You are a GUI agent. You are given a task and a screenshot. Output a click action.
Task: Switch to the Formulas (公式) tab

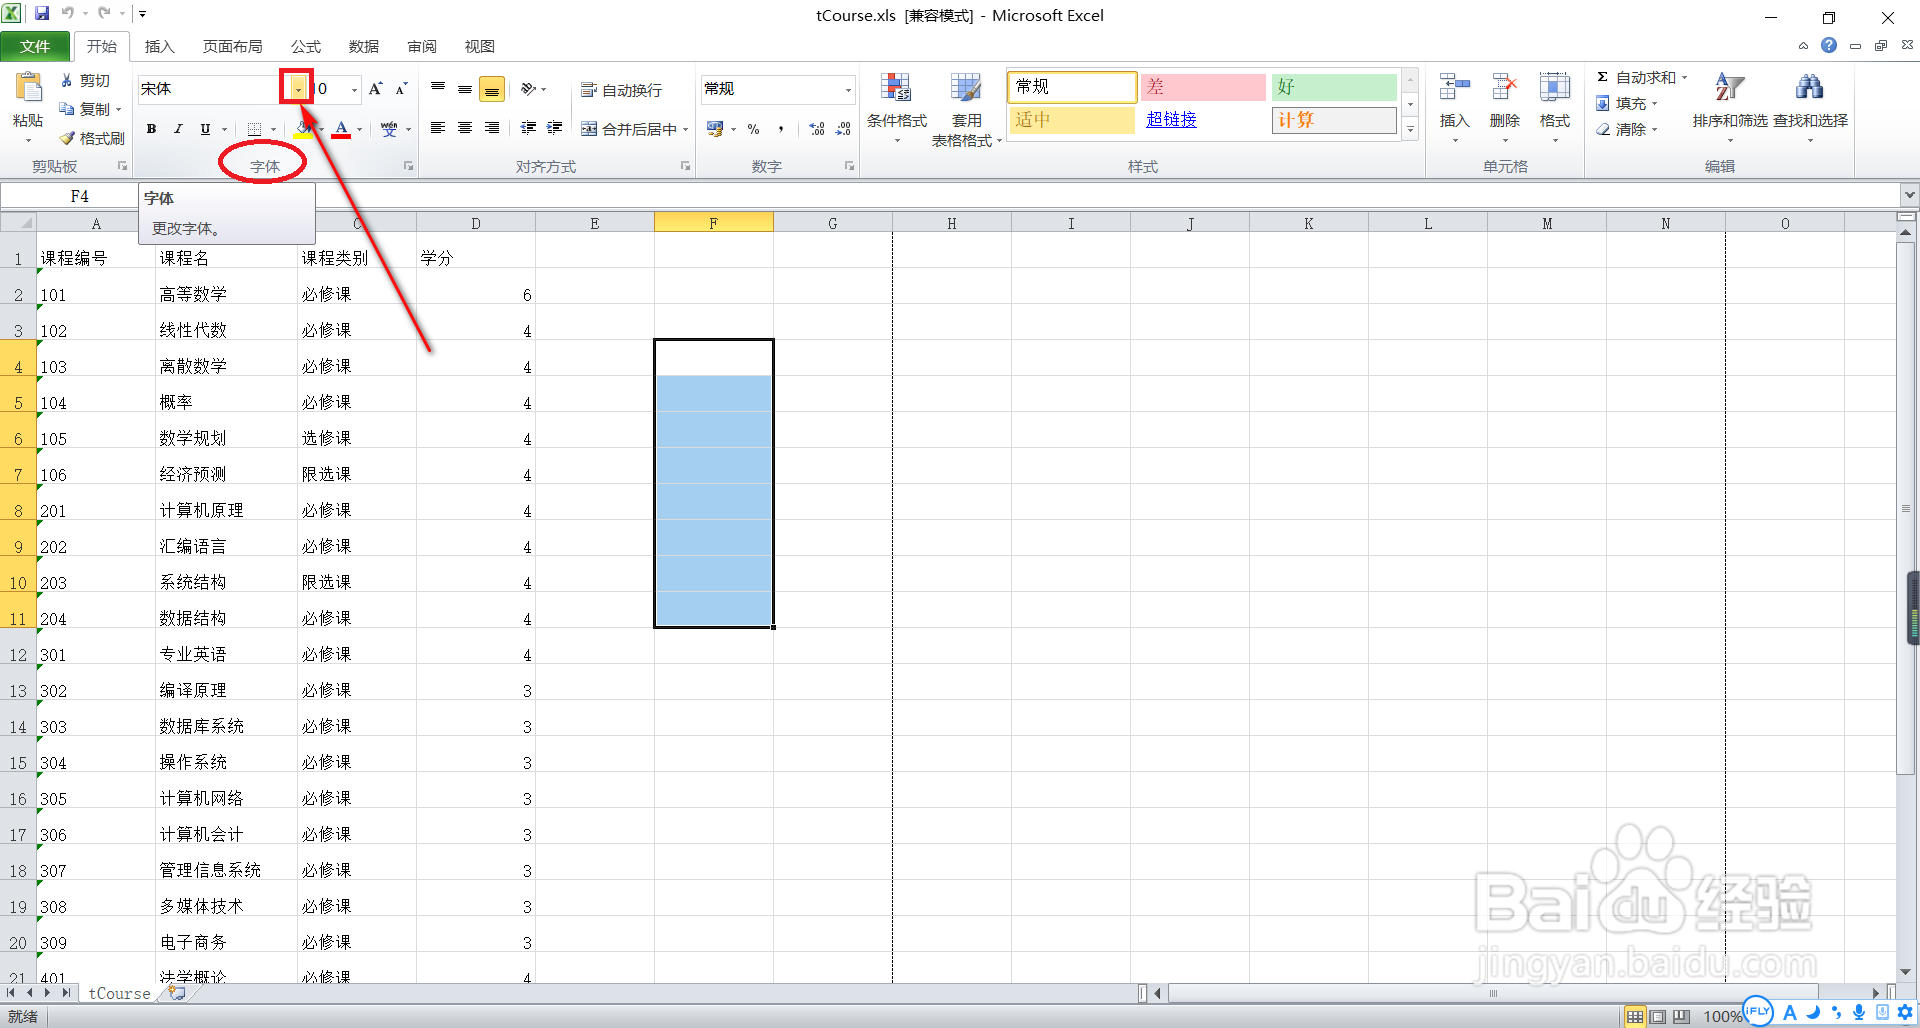(306, 46)
